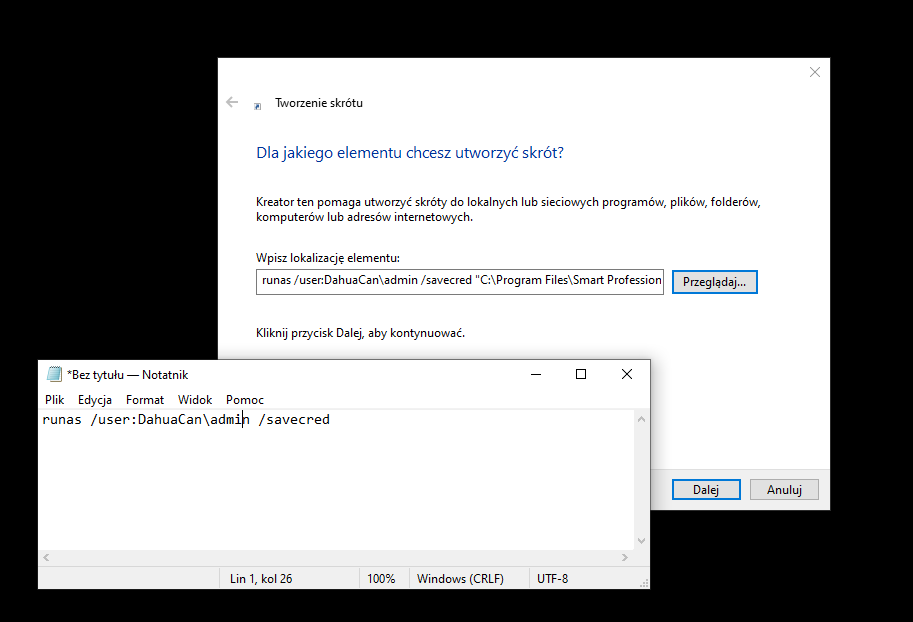913x622 pixels.
Task: Click the back arrow in the shortcut wizard
Action: pos(231,102)
